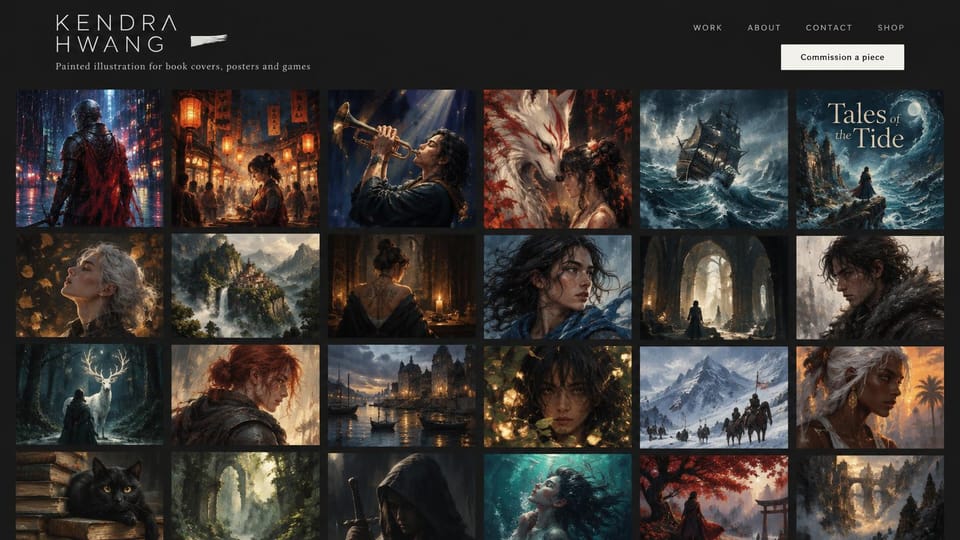Open the glowing white stag forest painting

tap(90, 394)
